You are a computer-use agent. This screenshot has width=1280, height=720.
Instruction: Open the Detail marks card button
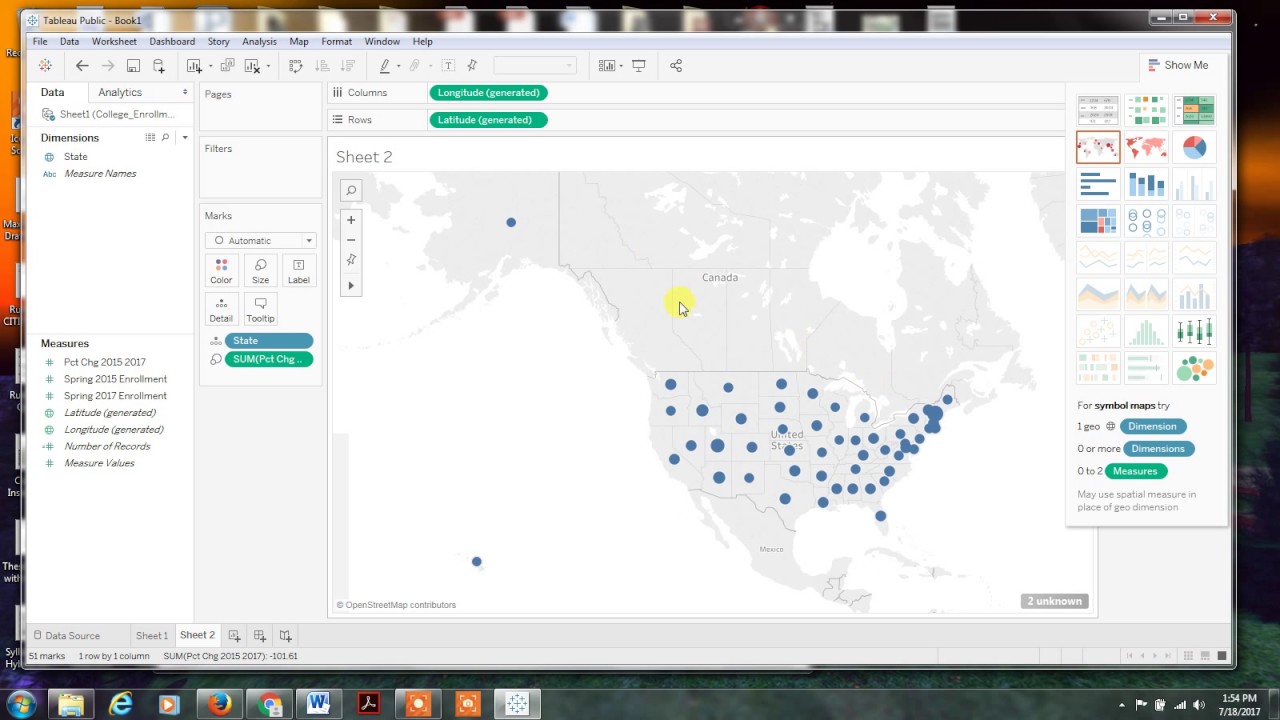pyautogui.click(x=221, y=309)
